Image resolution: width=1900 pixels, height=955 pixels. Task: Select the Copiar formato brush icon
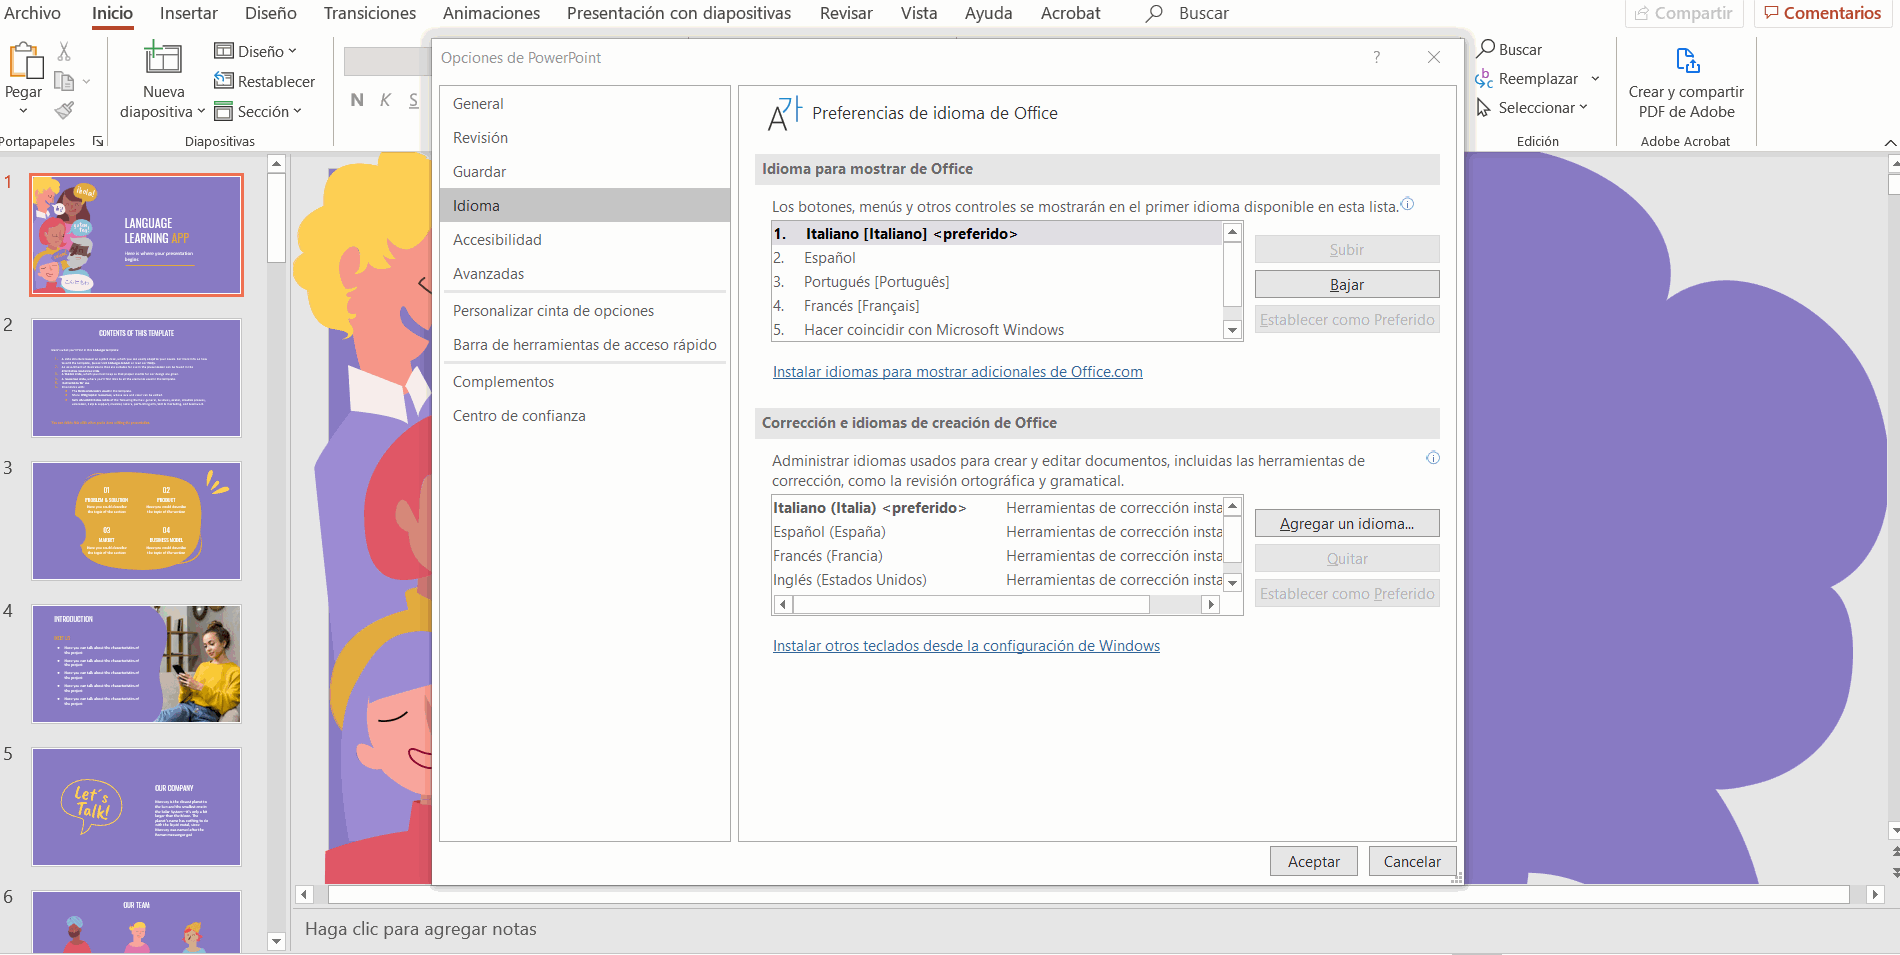point(64,110)
